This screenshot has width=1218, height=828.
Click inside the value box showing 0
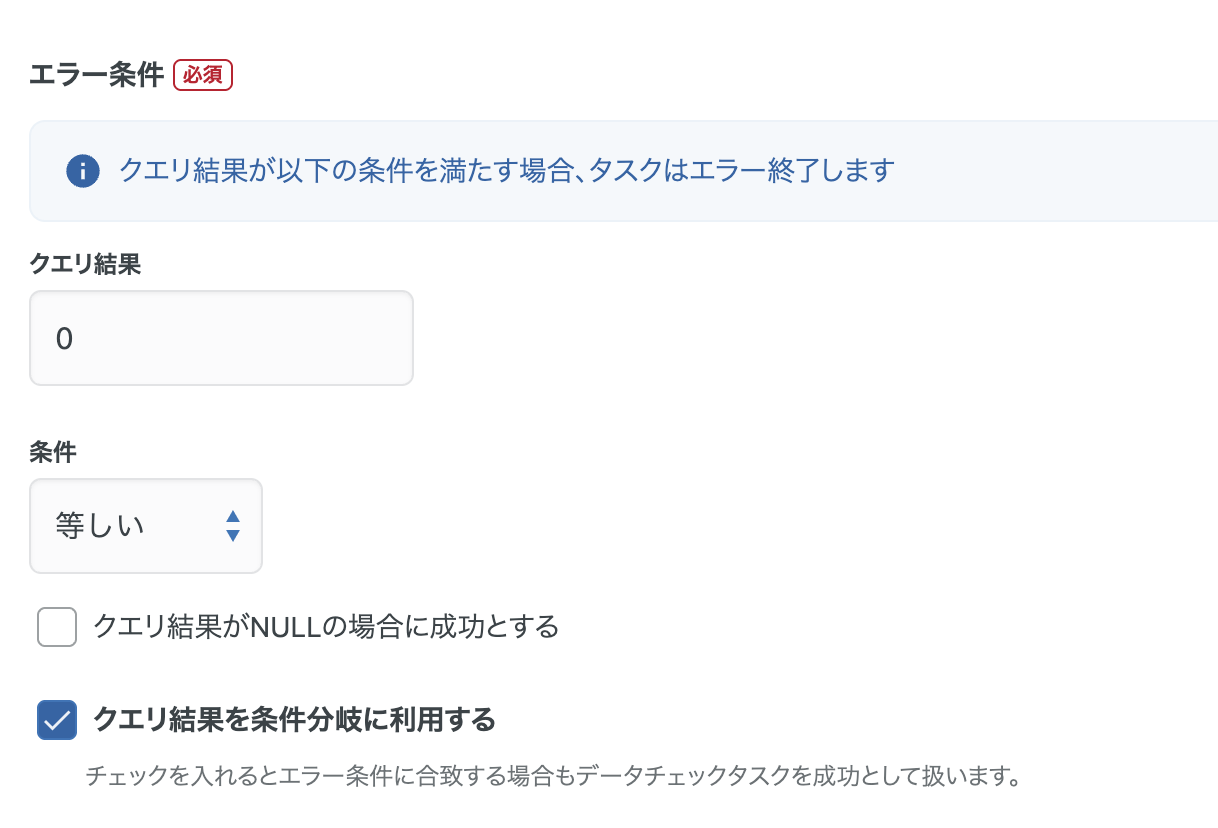click(221, 337)
